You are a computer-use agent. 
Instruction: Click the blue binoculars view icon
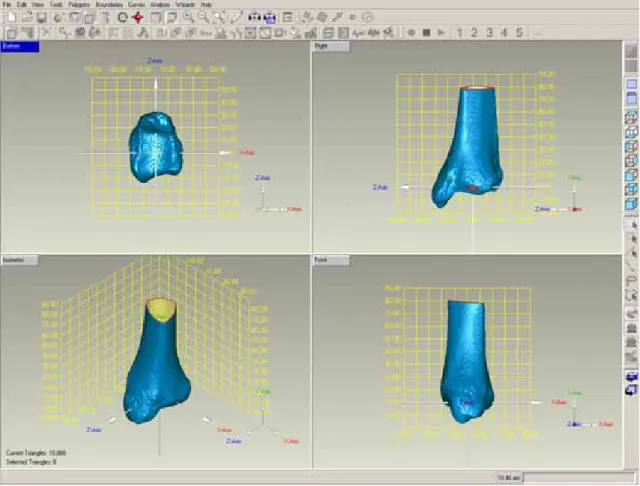click(x=270, y=17)
